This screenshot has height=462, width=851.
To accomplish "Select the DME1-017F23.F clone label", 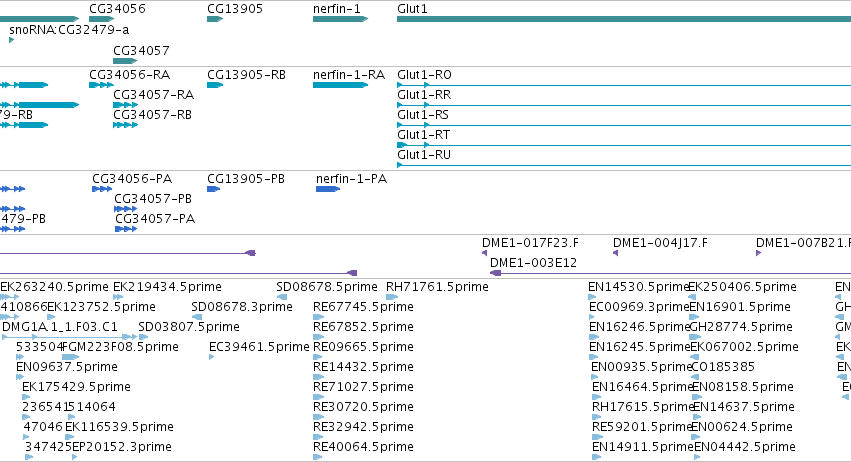I will pos(530,243).
